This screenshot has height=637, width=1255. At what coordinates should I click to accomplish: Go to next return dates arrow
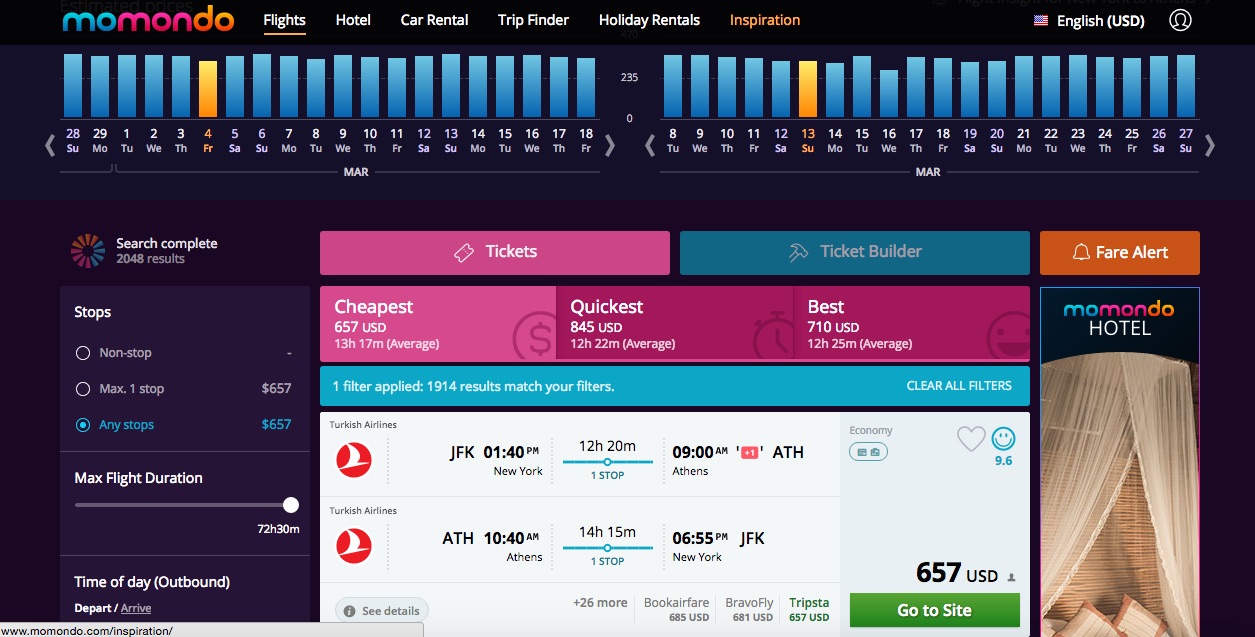click(1210, 146)
